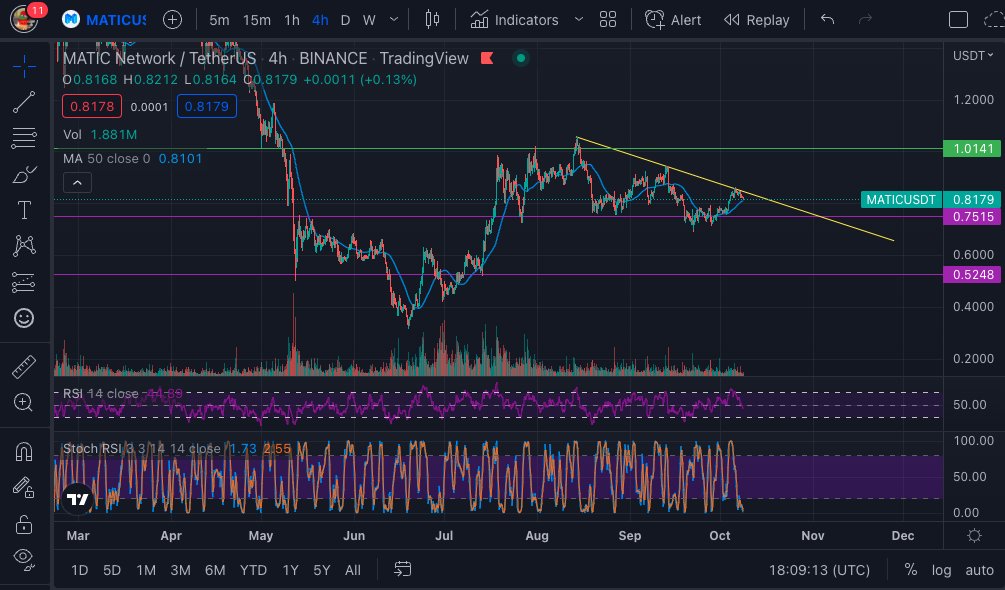Open the candlestick chart type menu
The width and height of the screenshot is (1005, 590).
point(433,20)
